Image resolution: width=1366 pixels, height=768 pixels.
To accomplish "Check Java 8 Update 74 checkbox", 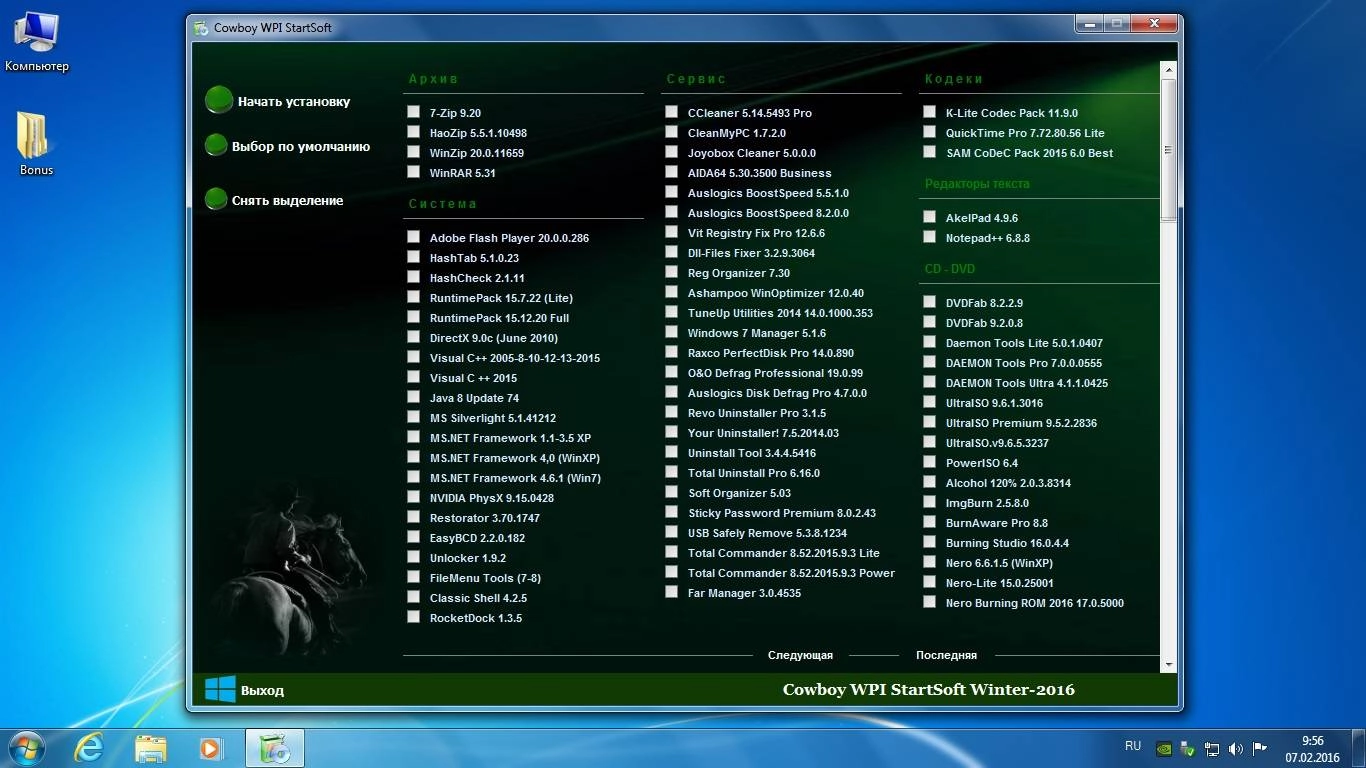I will [x=414, y=397].
